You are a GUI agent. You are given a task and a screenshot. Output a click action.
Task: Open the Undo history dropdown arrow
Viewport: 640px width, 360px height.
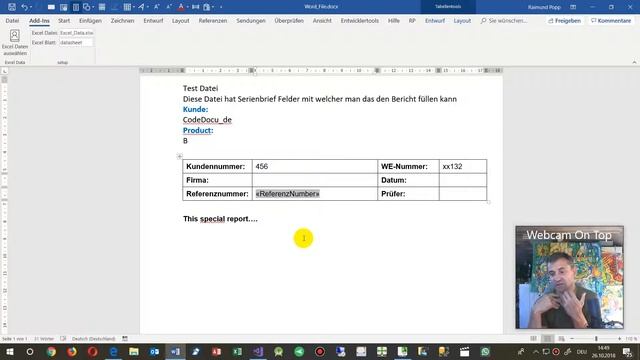31,7
